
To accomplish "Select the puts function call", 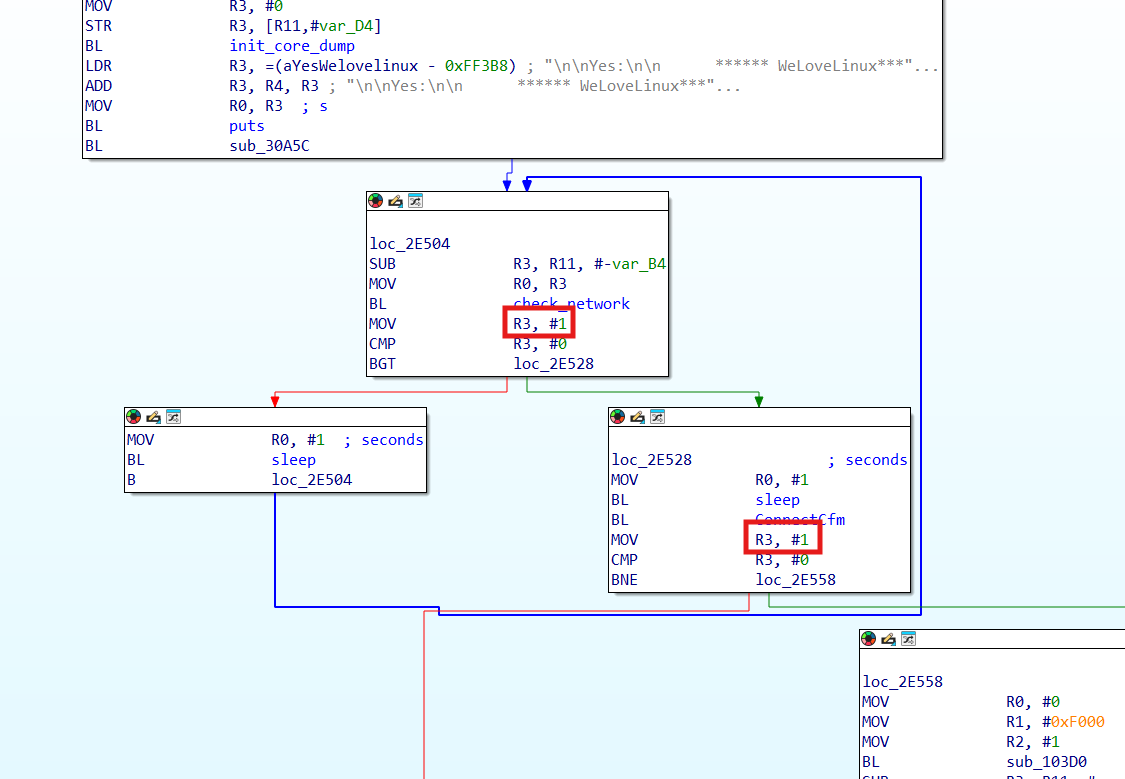I will [247, 126].
